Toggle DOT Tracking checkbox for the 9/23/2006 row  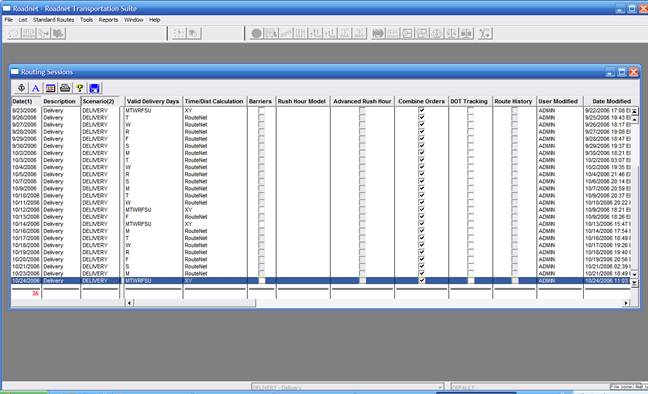[470, 110]
